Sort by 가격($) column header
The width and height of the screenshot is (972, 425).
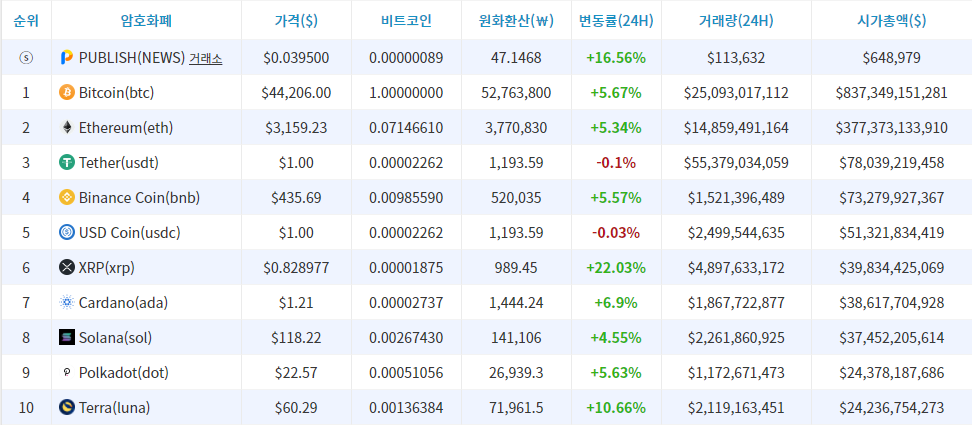(x=296, y=20)
